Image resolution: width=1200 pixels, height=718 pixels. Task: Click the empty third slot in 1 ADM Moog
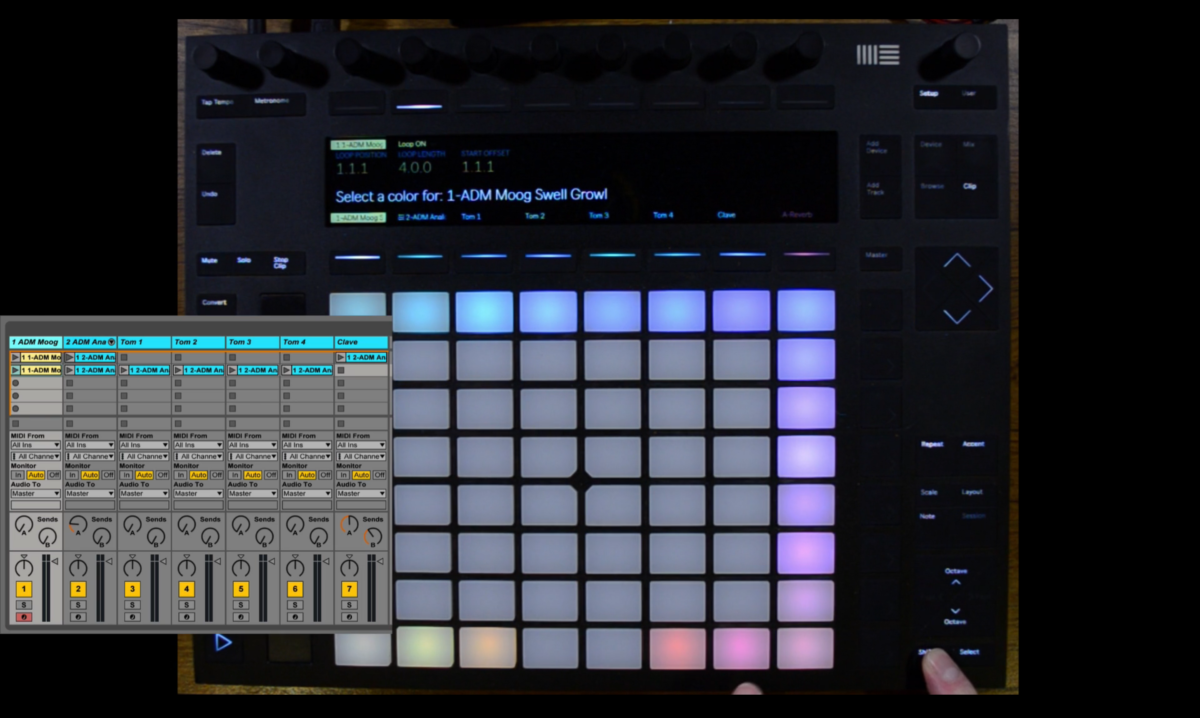coord(35,383)
